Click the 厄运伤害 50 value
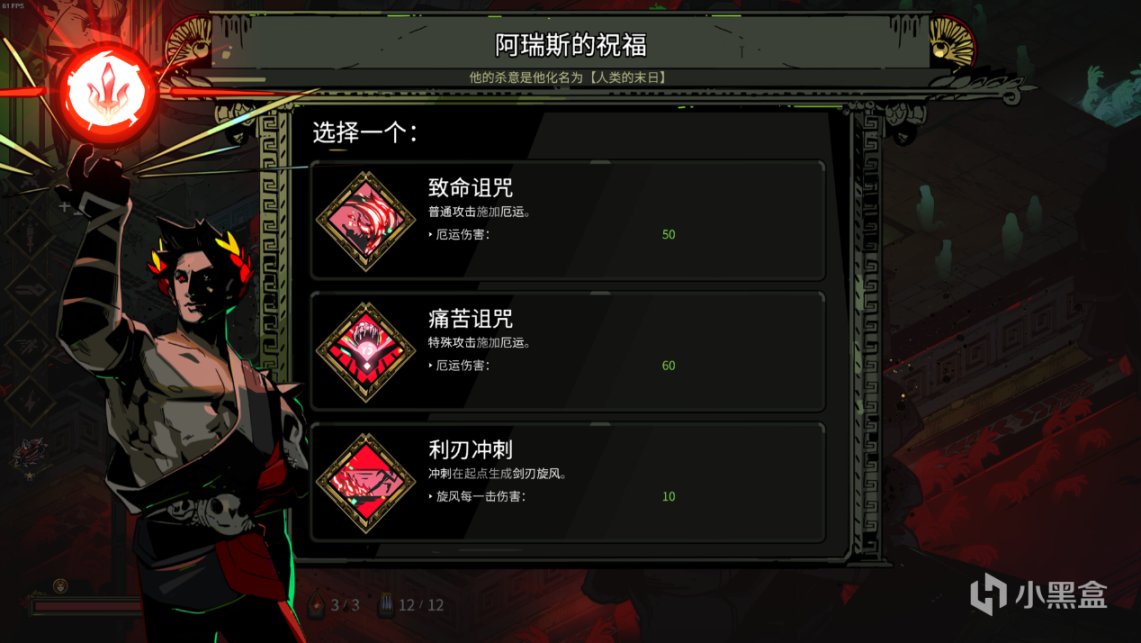The height and width of the screenshot is (643, 1141). click(x=668, y=235)
